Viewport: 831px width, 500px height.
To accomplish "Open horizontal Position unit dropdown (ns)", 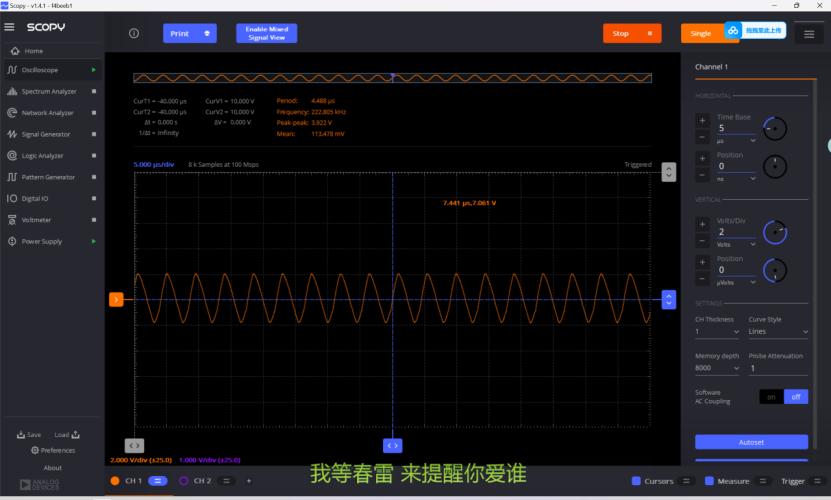I will tap(736, 179).
